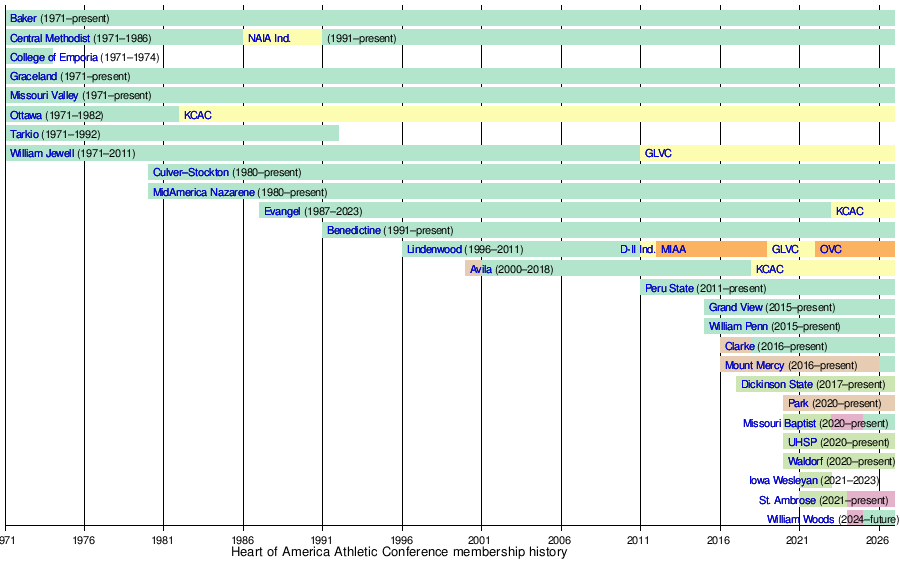The image size is (900, 565).
Task: Click the Missouri Valley link
Action: click(x=44, y=95)
